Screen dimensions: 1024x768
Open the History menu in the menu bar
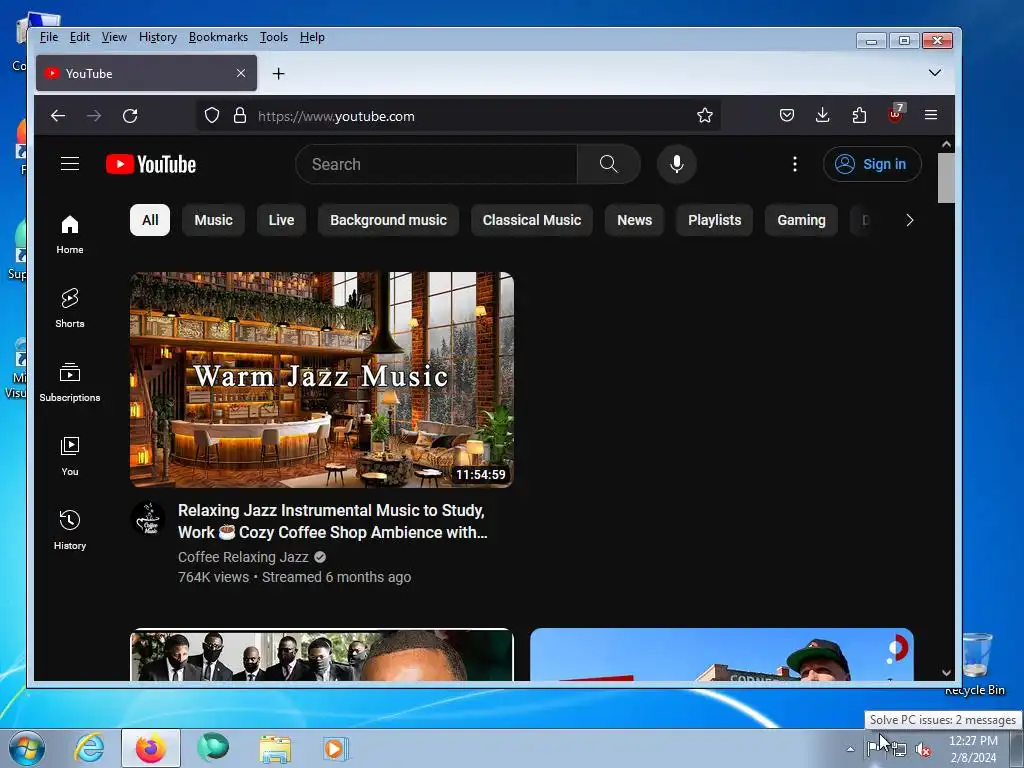pyautogui.click(x=158, y=37)
